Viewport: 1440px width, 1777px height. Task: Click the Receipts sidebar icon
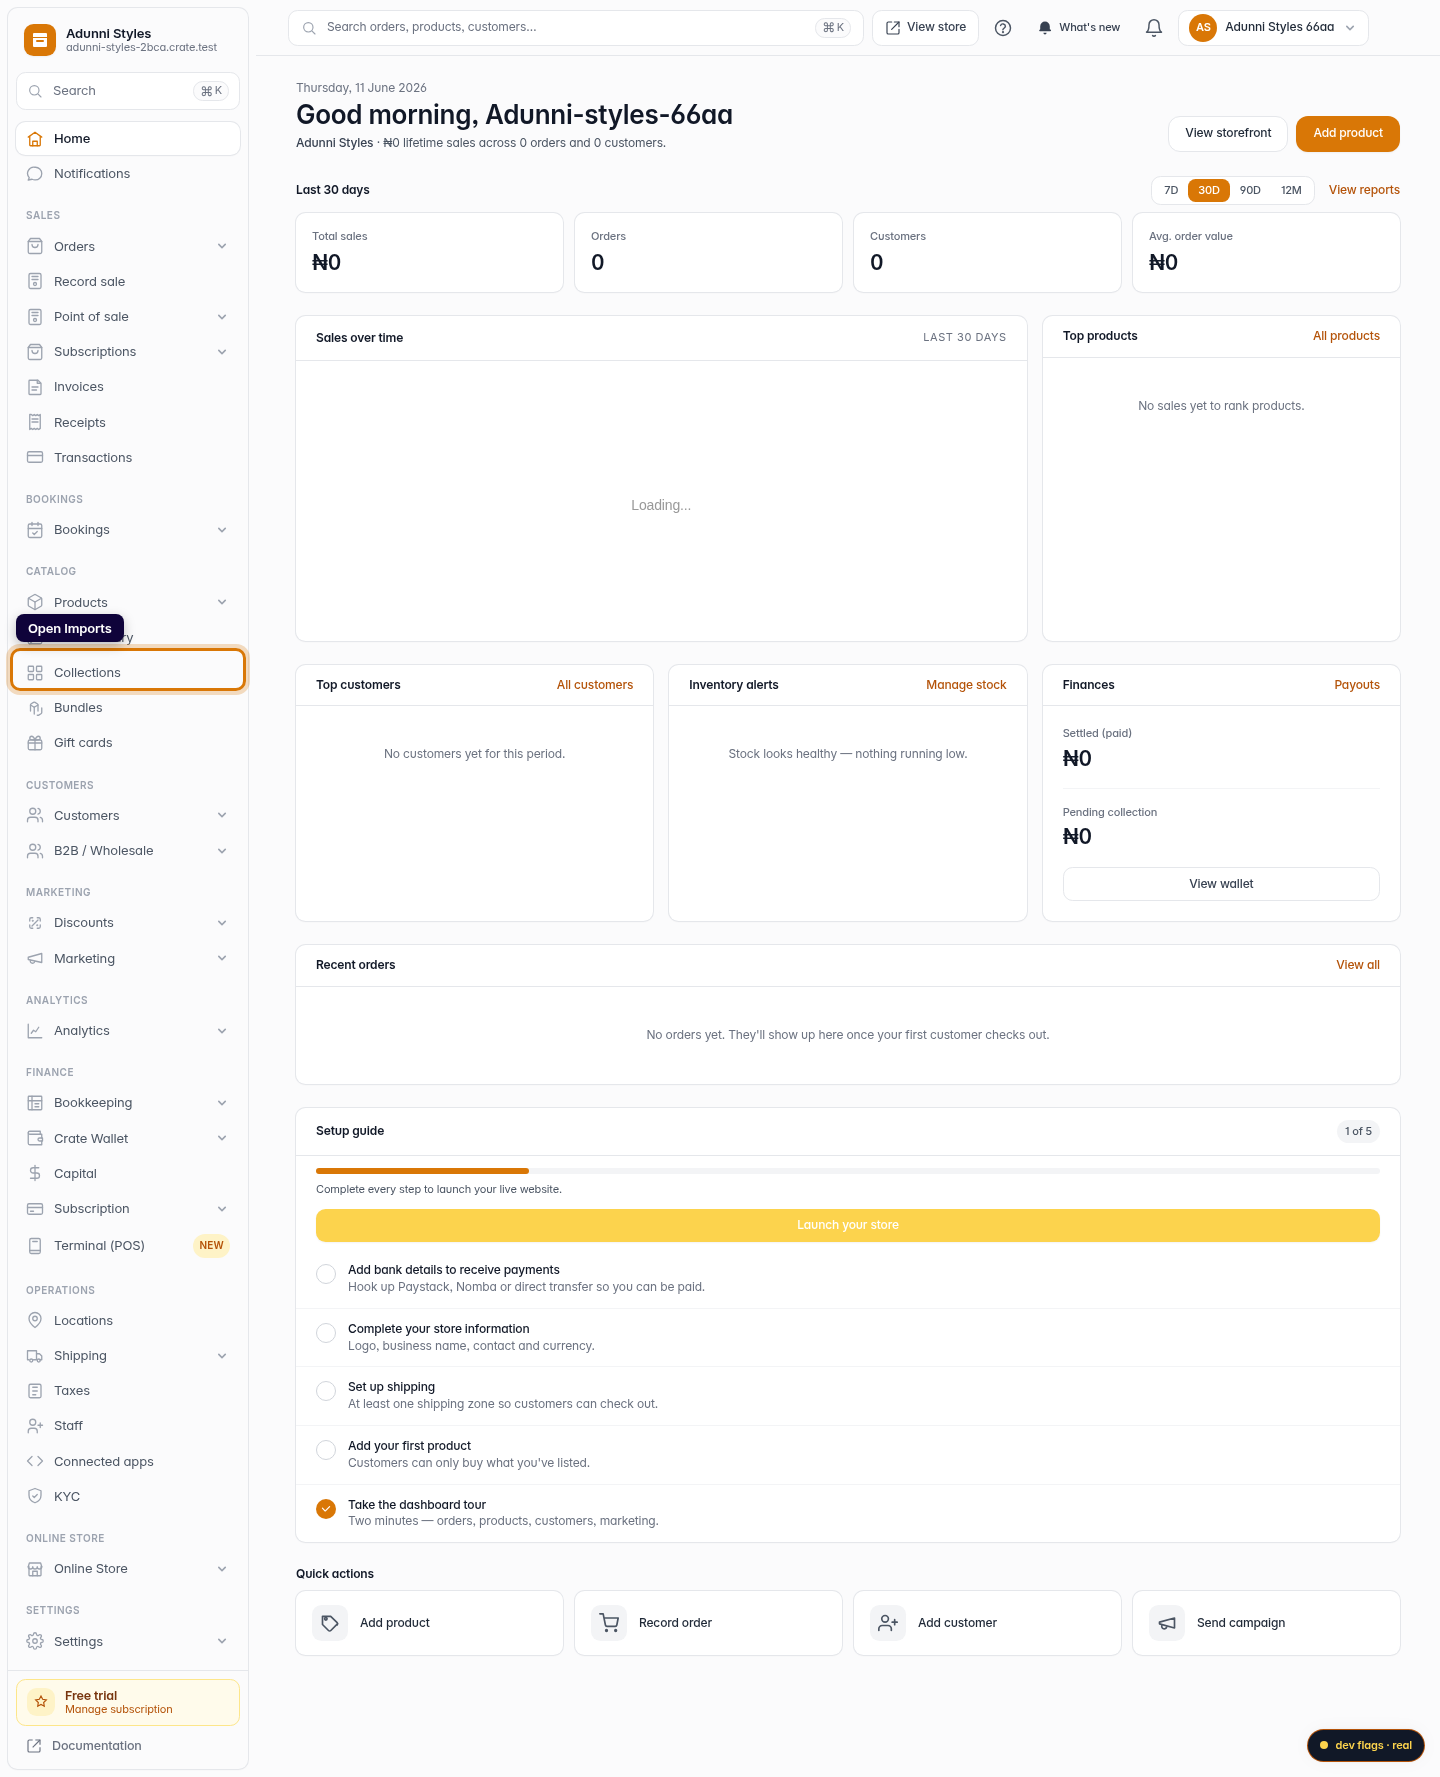35,422
